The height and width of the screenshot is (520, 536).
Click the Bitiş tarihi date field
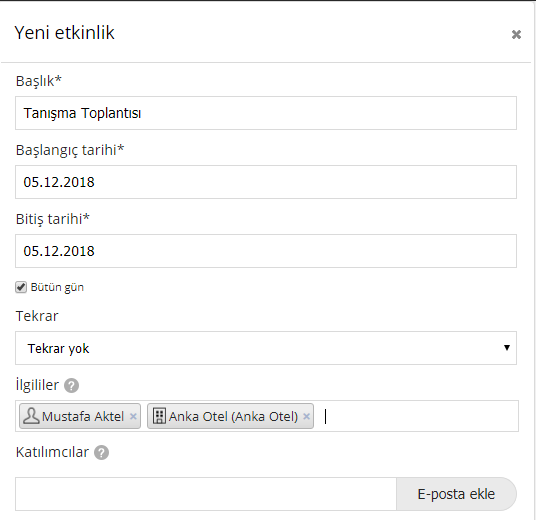266,251
